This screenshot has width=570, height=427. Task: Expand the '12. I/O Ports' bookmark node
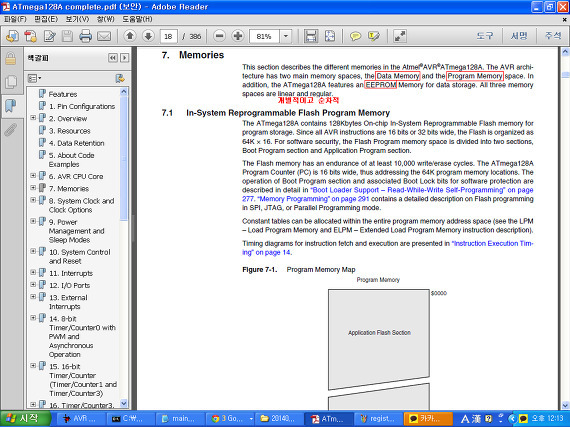(x=33, y=285)
